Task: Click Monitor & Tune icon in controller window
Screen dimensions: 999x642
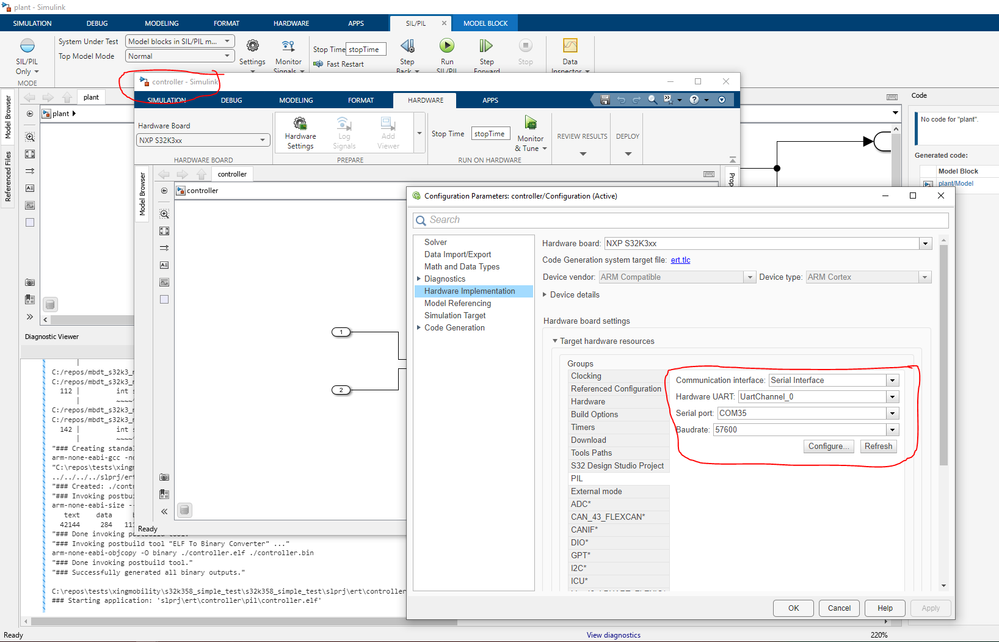Action: (530, 122)
